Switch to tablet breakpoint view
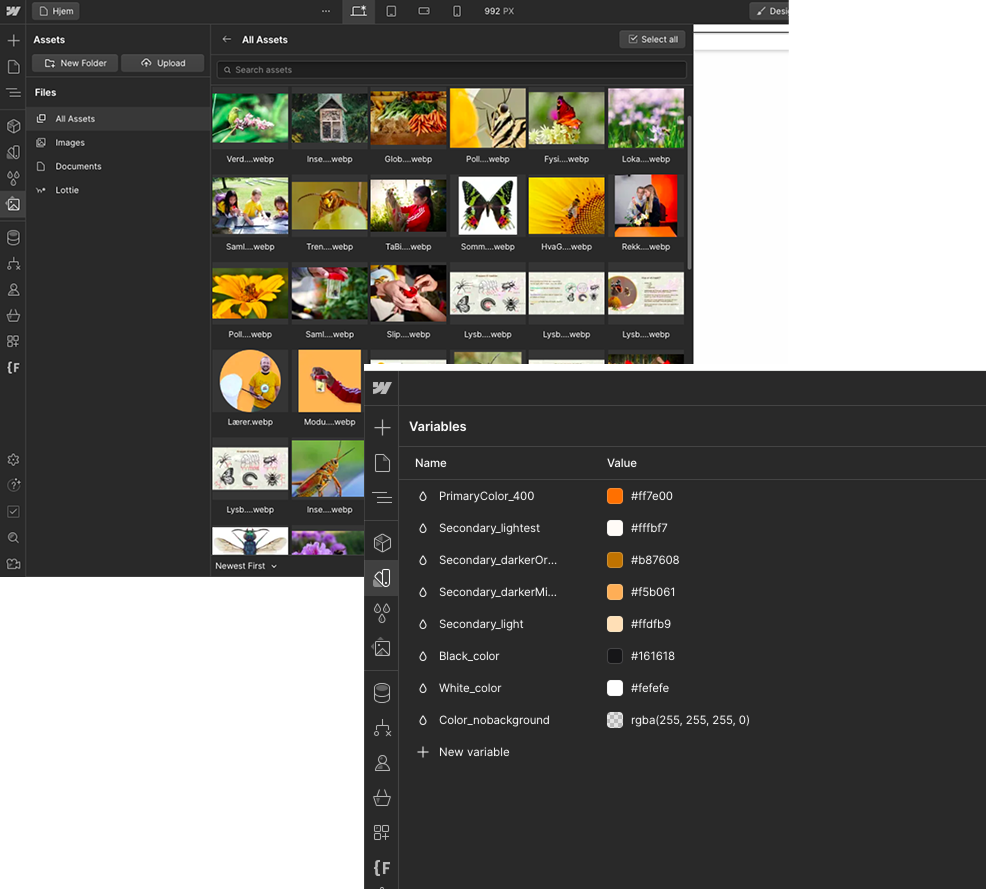 [391, 11]
